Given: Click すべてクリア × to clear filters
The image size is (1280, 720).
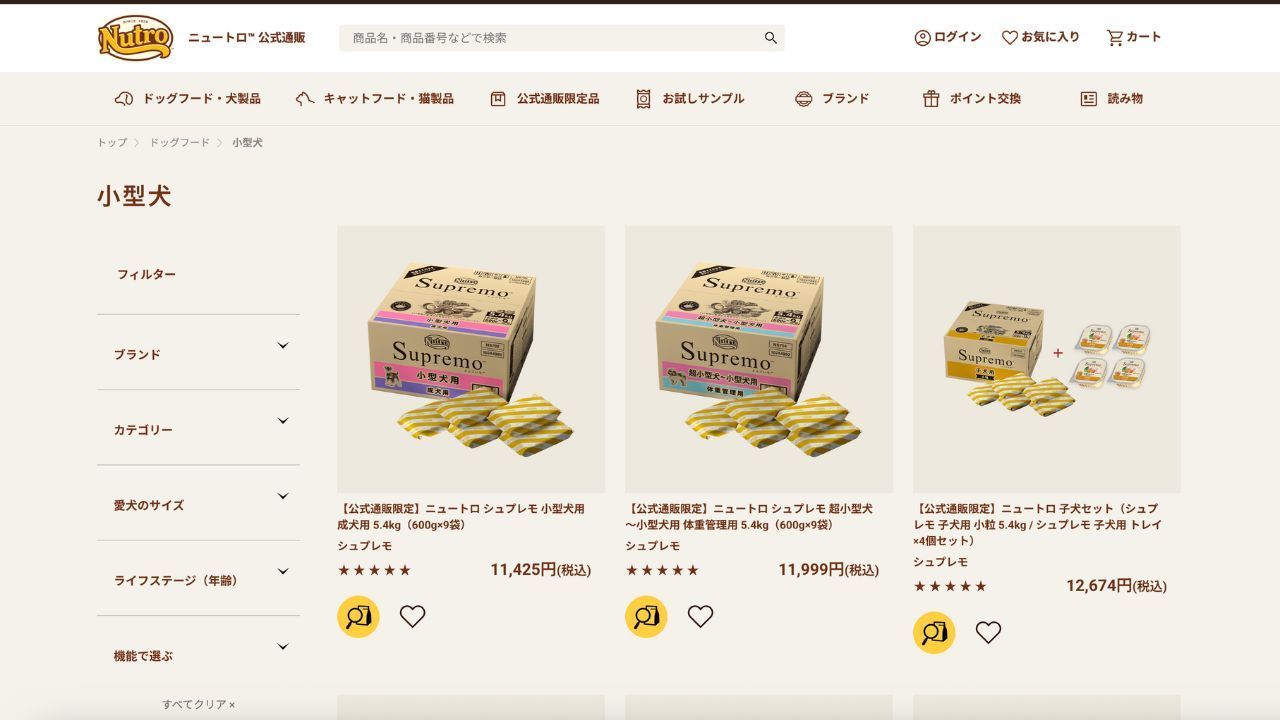Looking at the screenshot, I should [x=199, y=705].
